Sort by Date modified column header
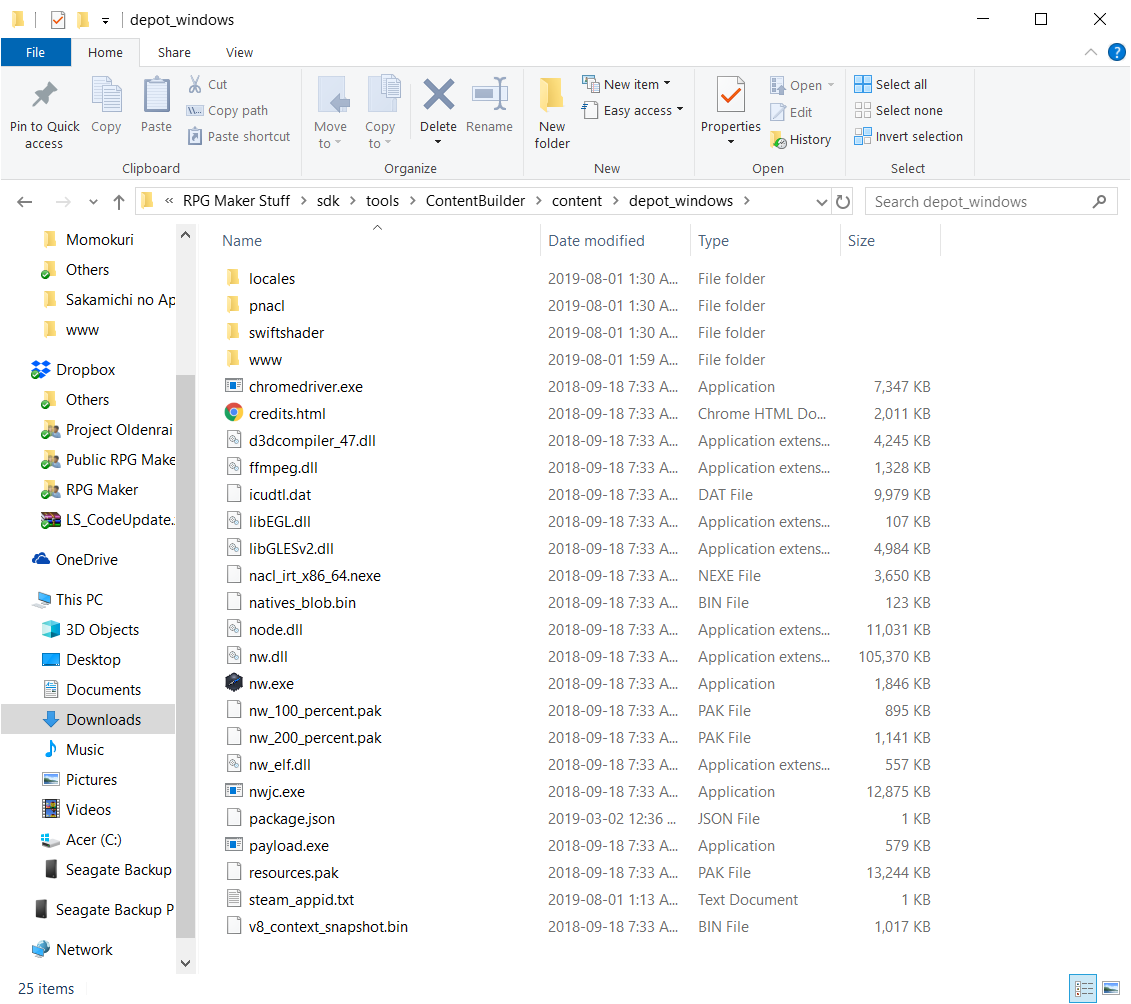This screenshot has width=1131, height=1004. pyautogui.click(x=615, y=241)
